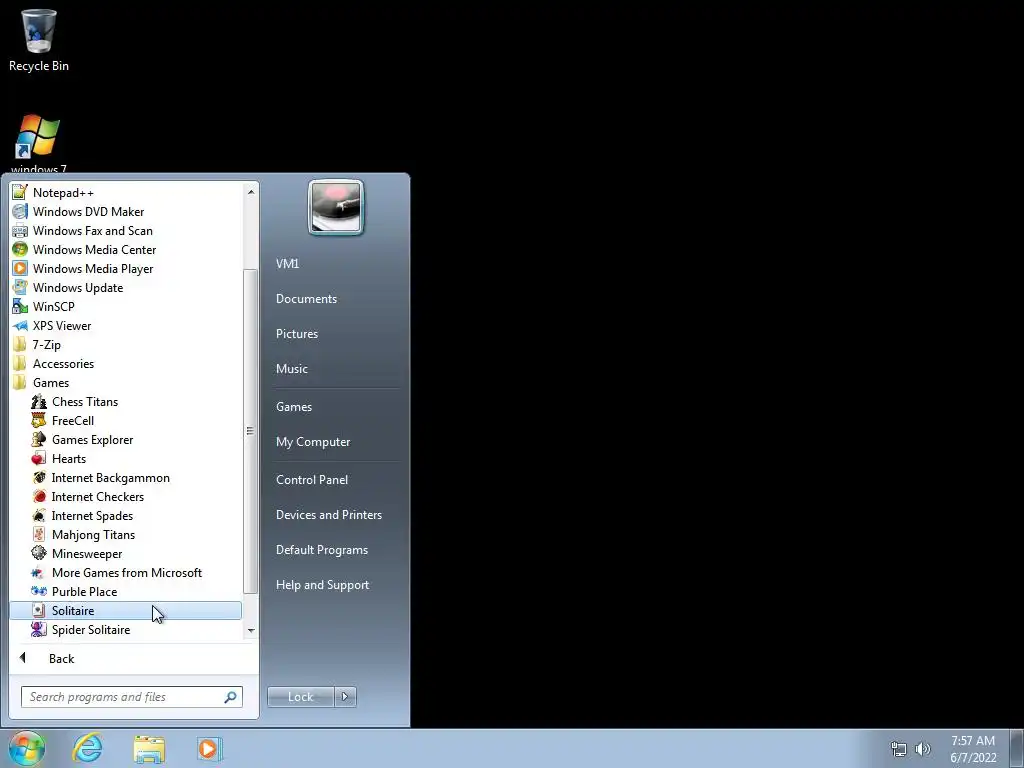This screenshot has height=768, width=1024.
Task: Launch FreeCell
Action: [125, 421]
